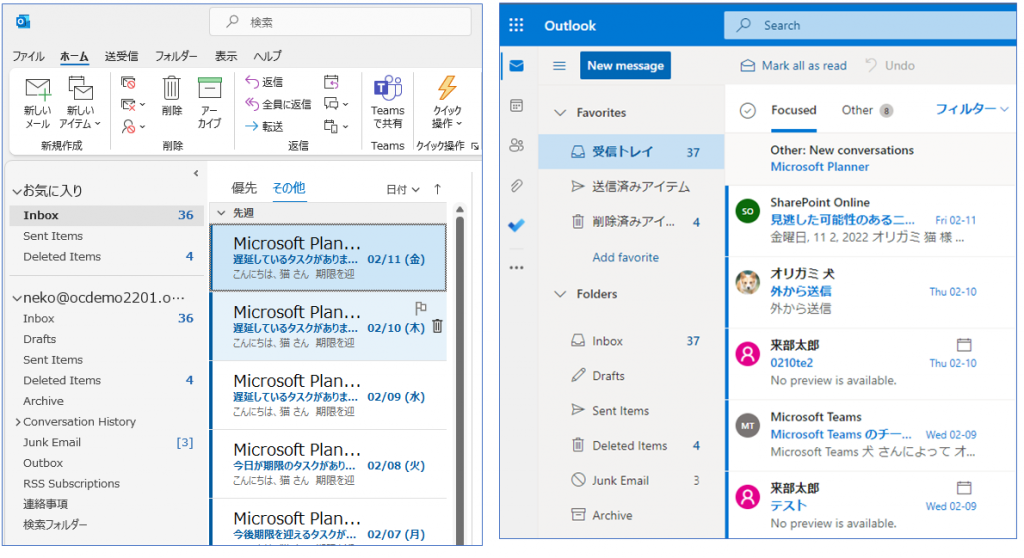Click 転送 forward in ribbon
This screenshot has height=558, width=1024.
click(264, 126)
